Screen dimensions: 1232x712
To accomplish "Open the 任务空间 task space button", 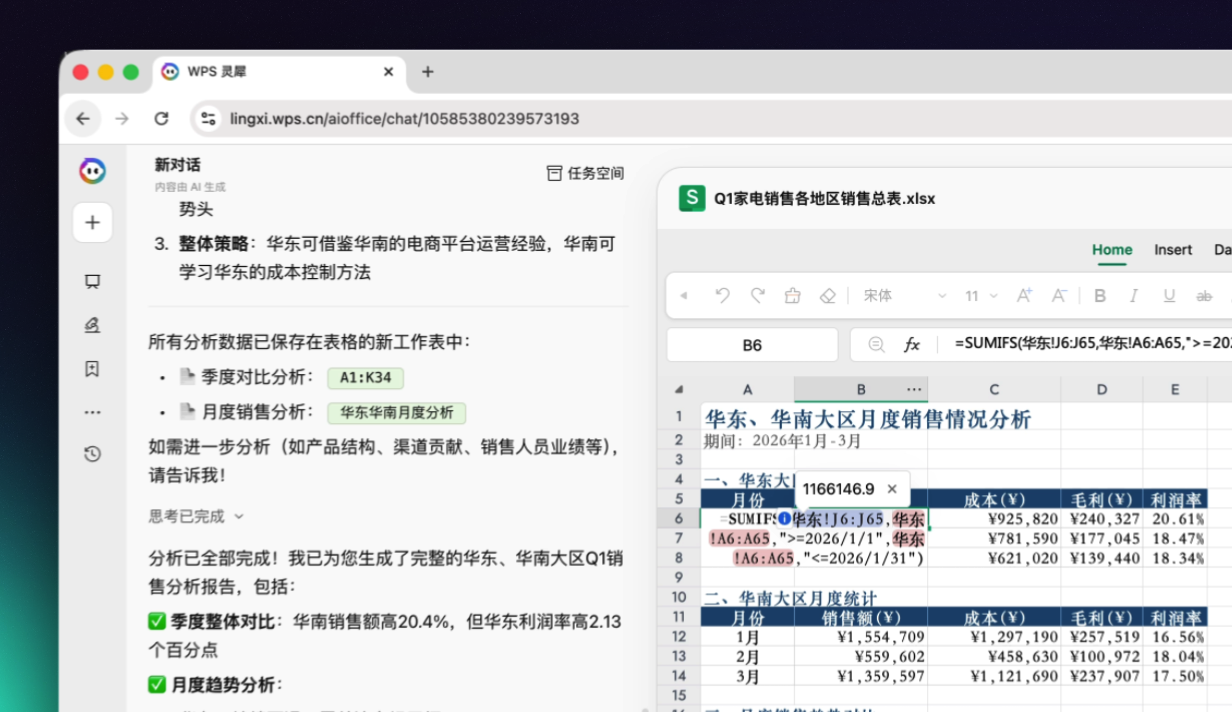I will pyautogui.click(x=585, y=173).
